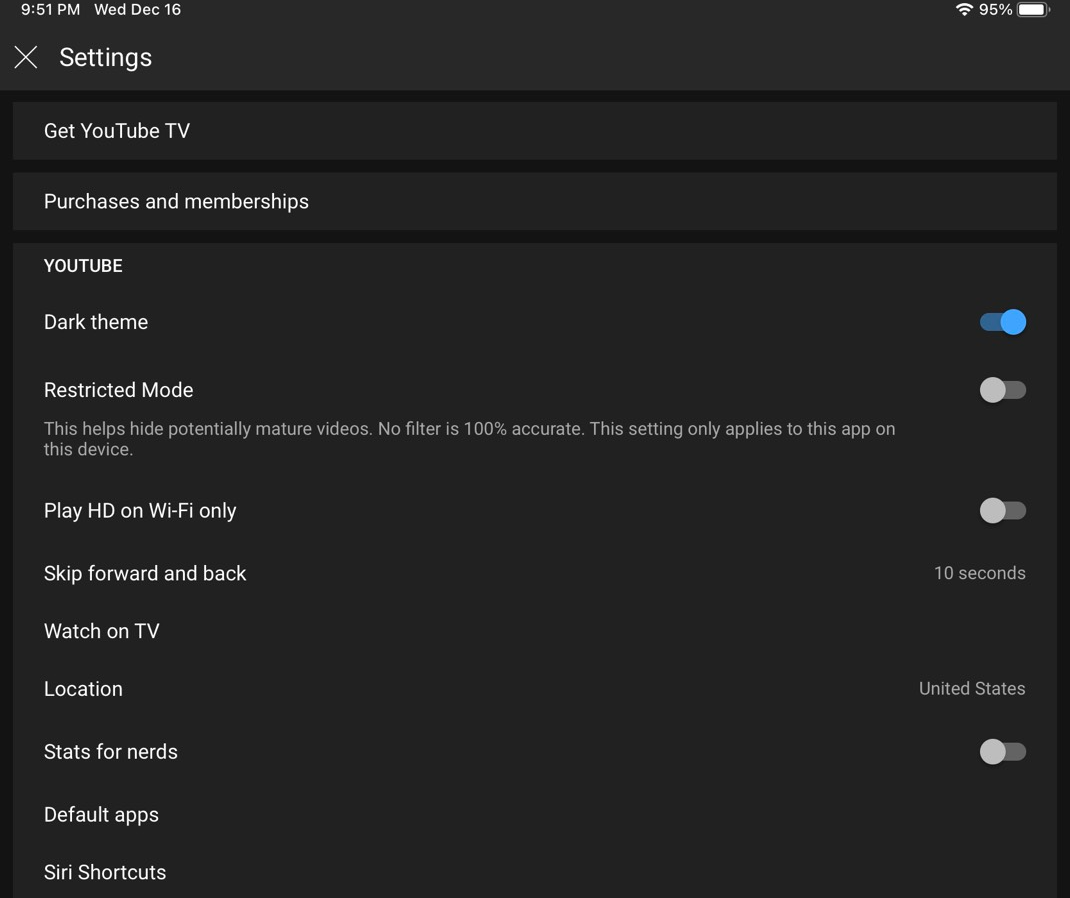1070x898 pixels.
Task: Click the battery indicator icon
Action: pos(1031,9)
